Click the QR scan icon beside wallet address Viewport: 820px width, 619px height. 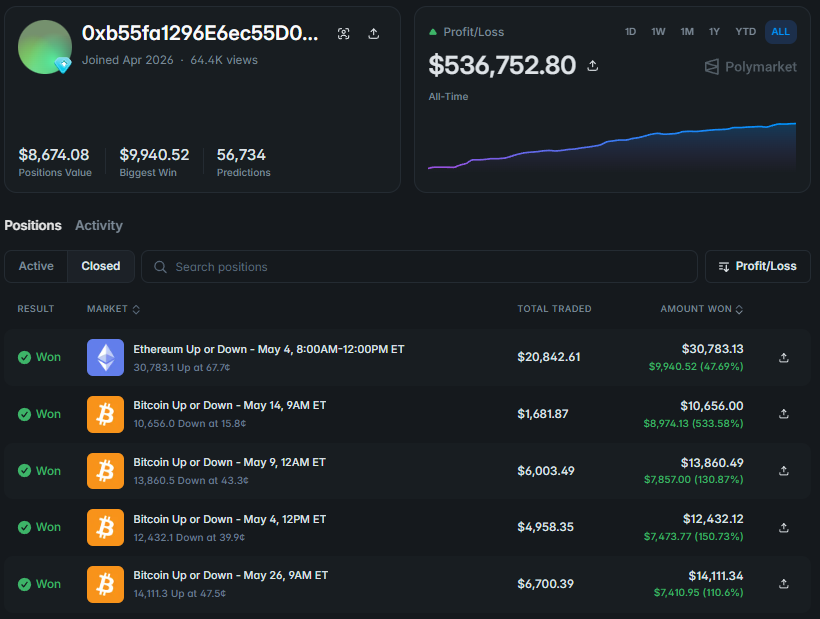click(x=344, y=34)
